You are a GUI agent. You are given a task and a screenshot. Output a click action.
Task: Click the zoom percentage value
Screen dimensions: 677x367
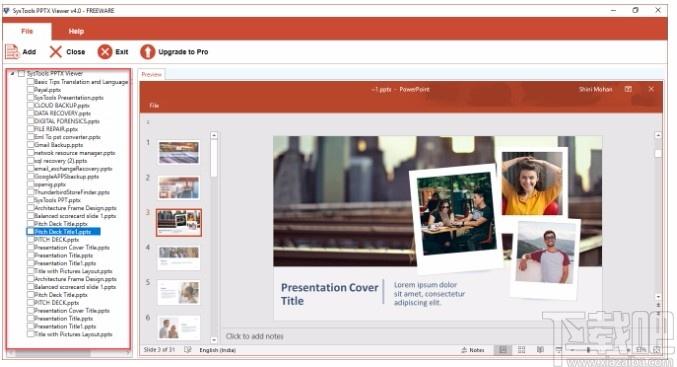641,350
